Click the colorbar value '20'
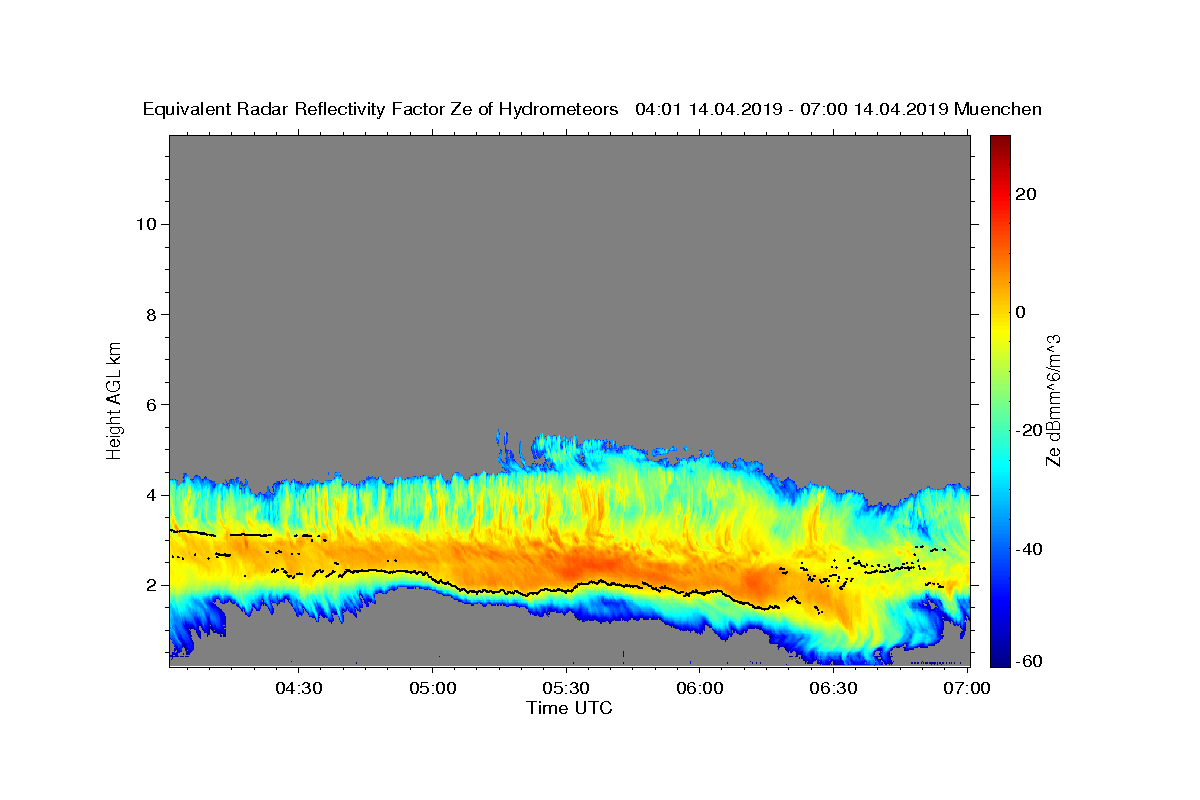The height and width of the screenshot is (800, 1200). pyautogui.click(x=1026, y=194)
